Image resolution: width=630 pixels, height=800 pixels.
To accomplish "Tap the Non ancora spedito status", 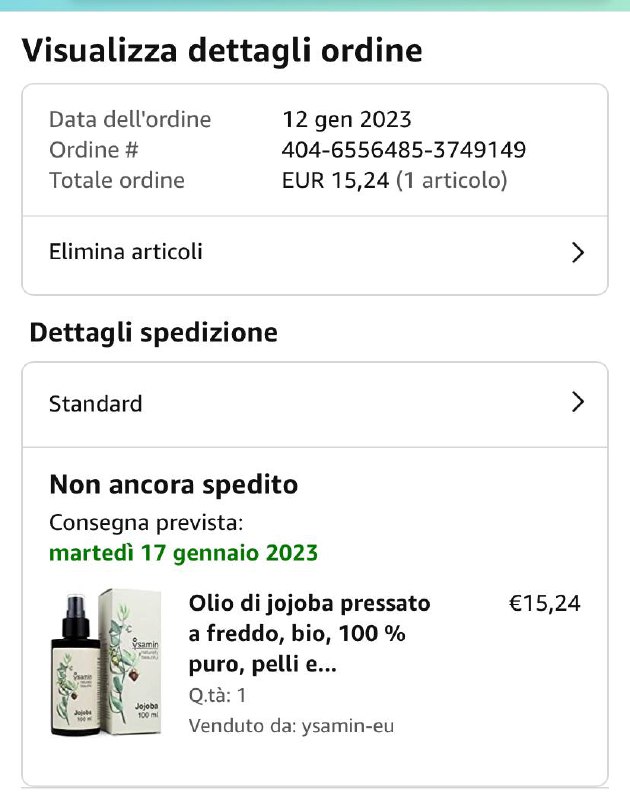I will pos(174,485).
